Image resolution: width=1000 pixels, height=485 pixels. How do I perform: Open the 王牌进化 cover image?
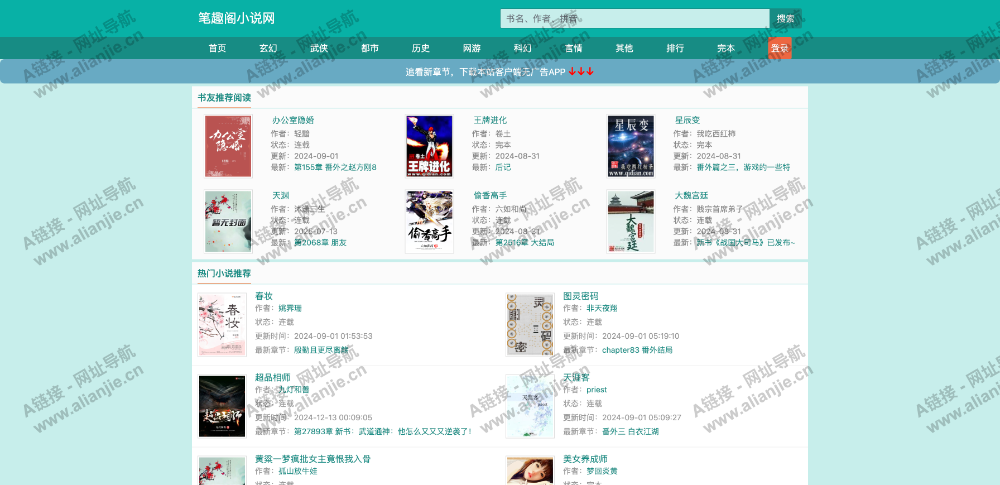click(429, 147)
